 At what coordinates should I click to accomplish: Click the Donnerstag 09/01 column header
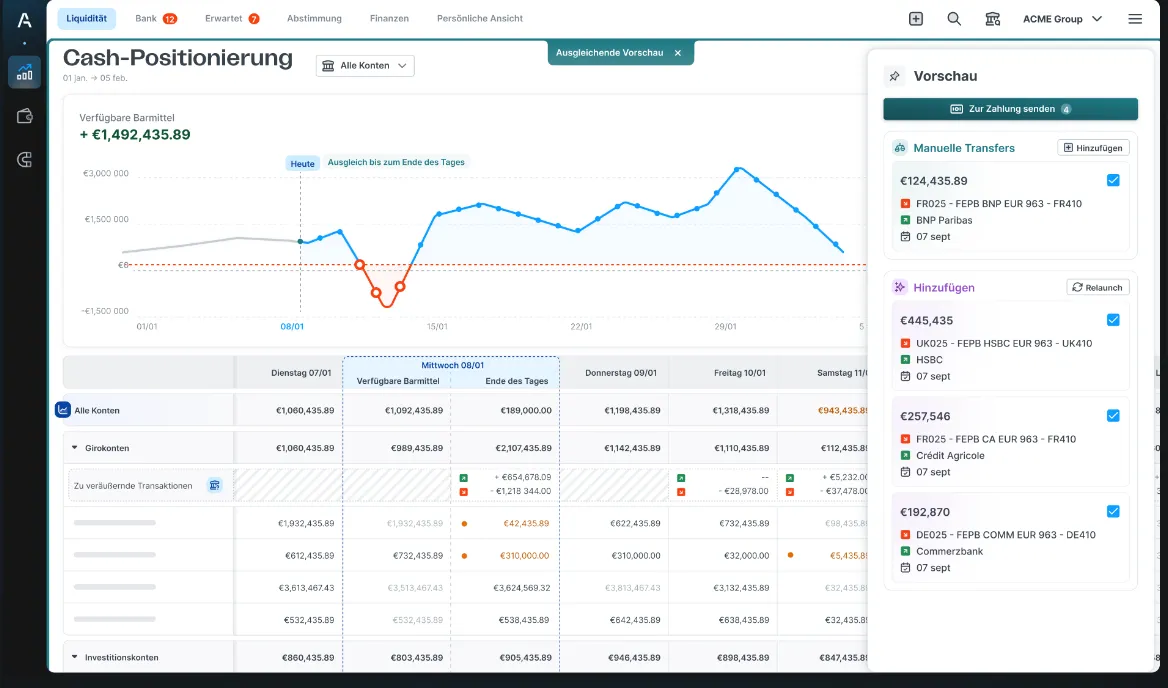(x=620, y=372)
